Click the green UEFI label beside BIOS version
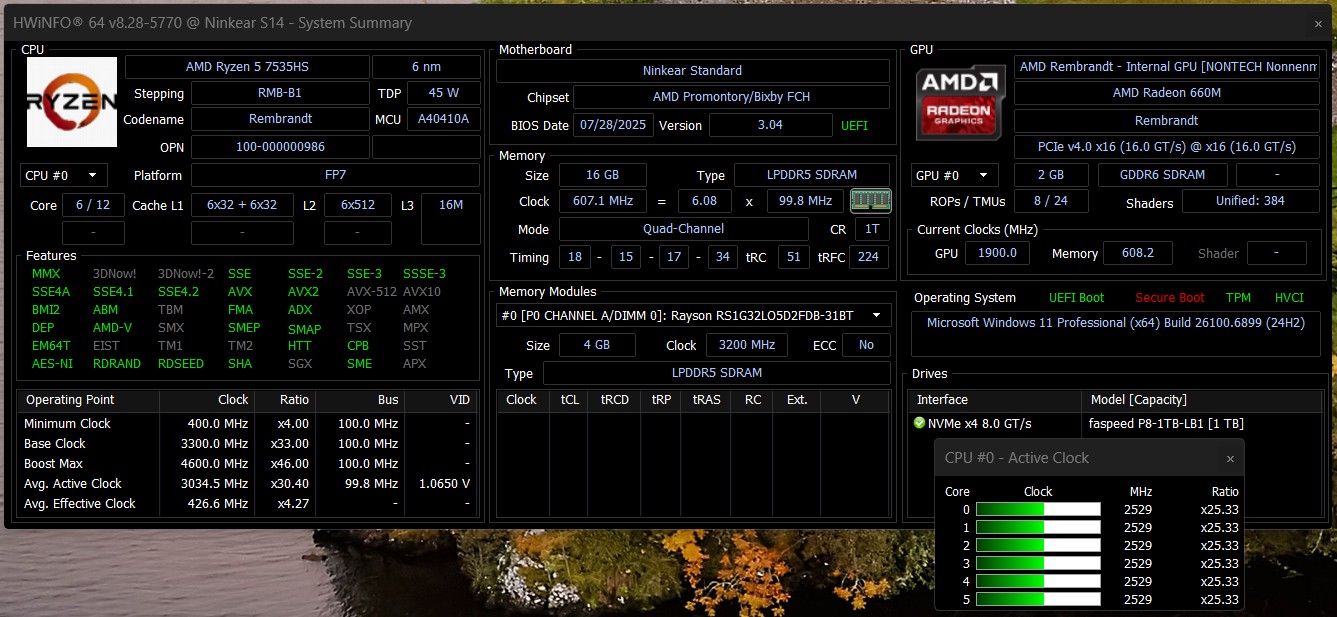This screenshot has height=617, width=1337. [x=854, y=126]
